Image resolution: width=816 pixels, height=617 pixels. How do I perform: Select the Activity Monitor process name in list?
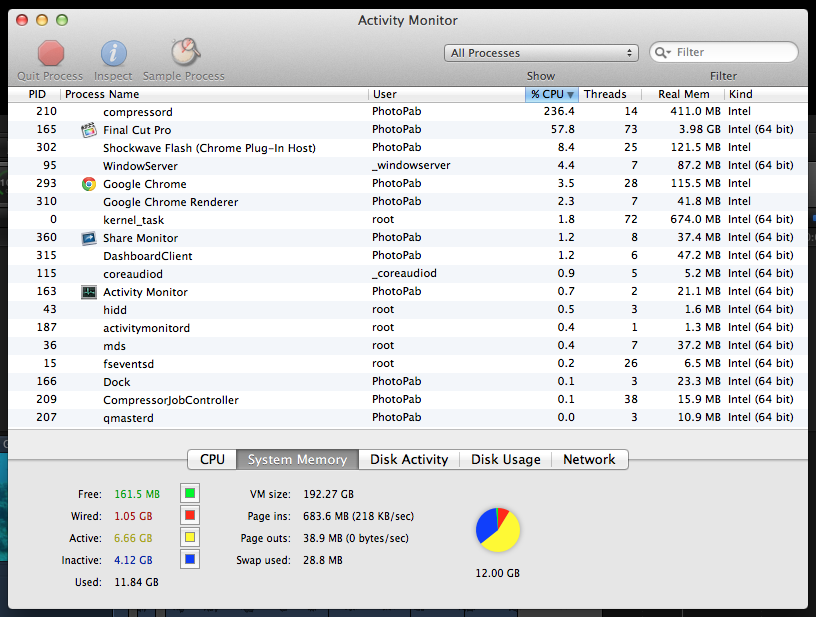[x=145, y=292]
